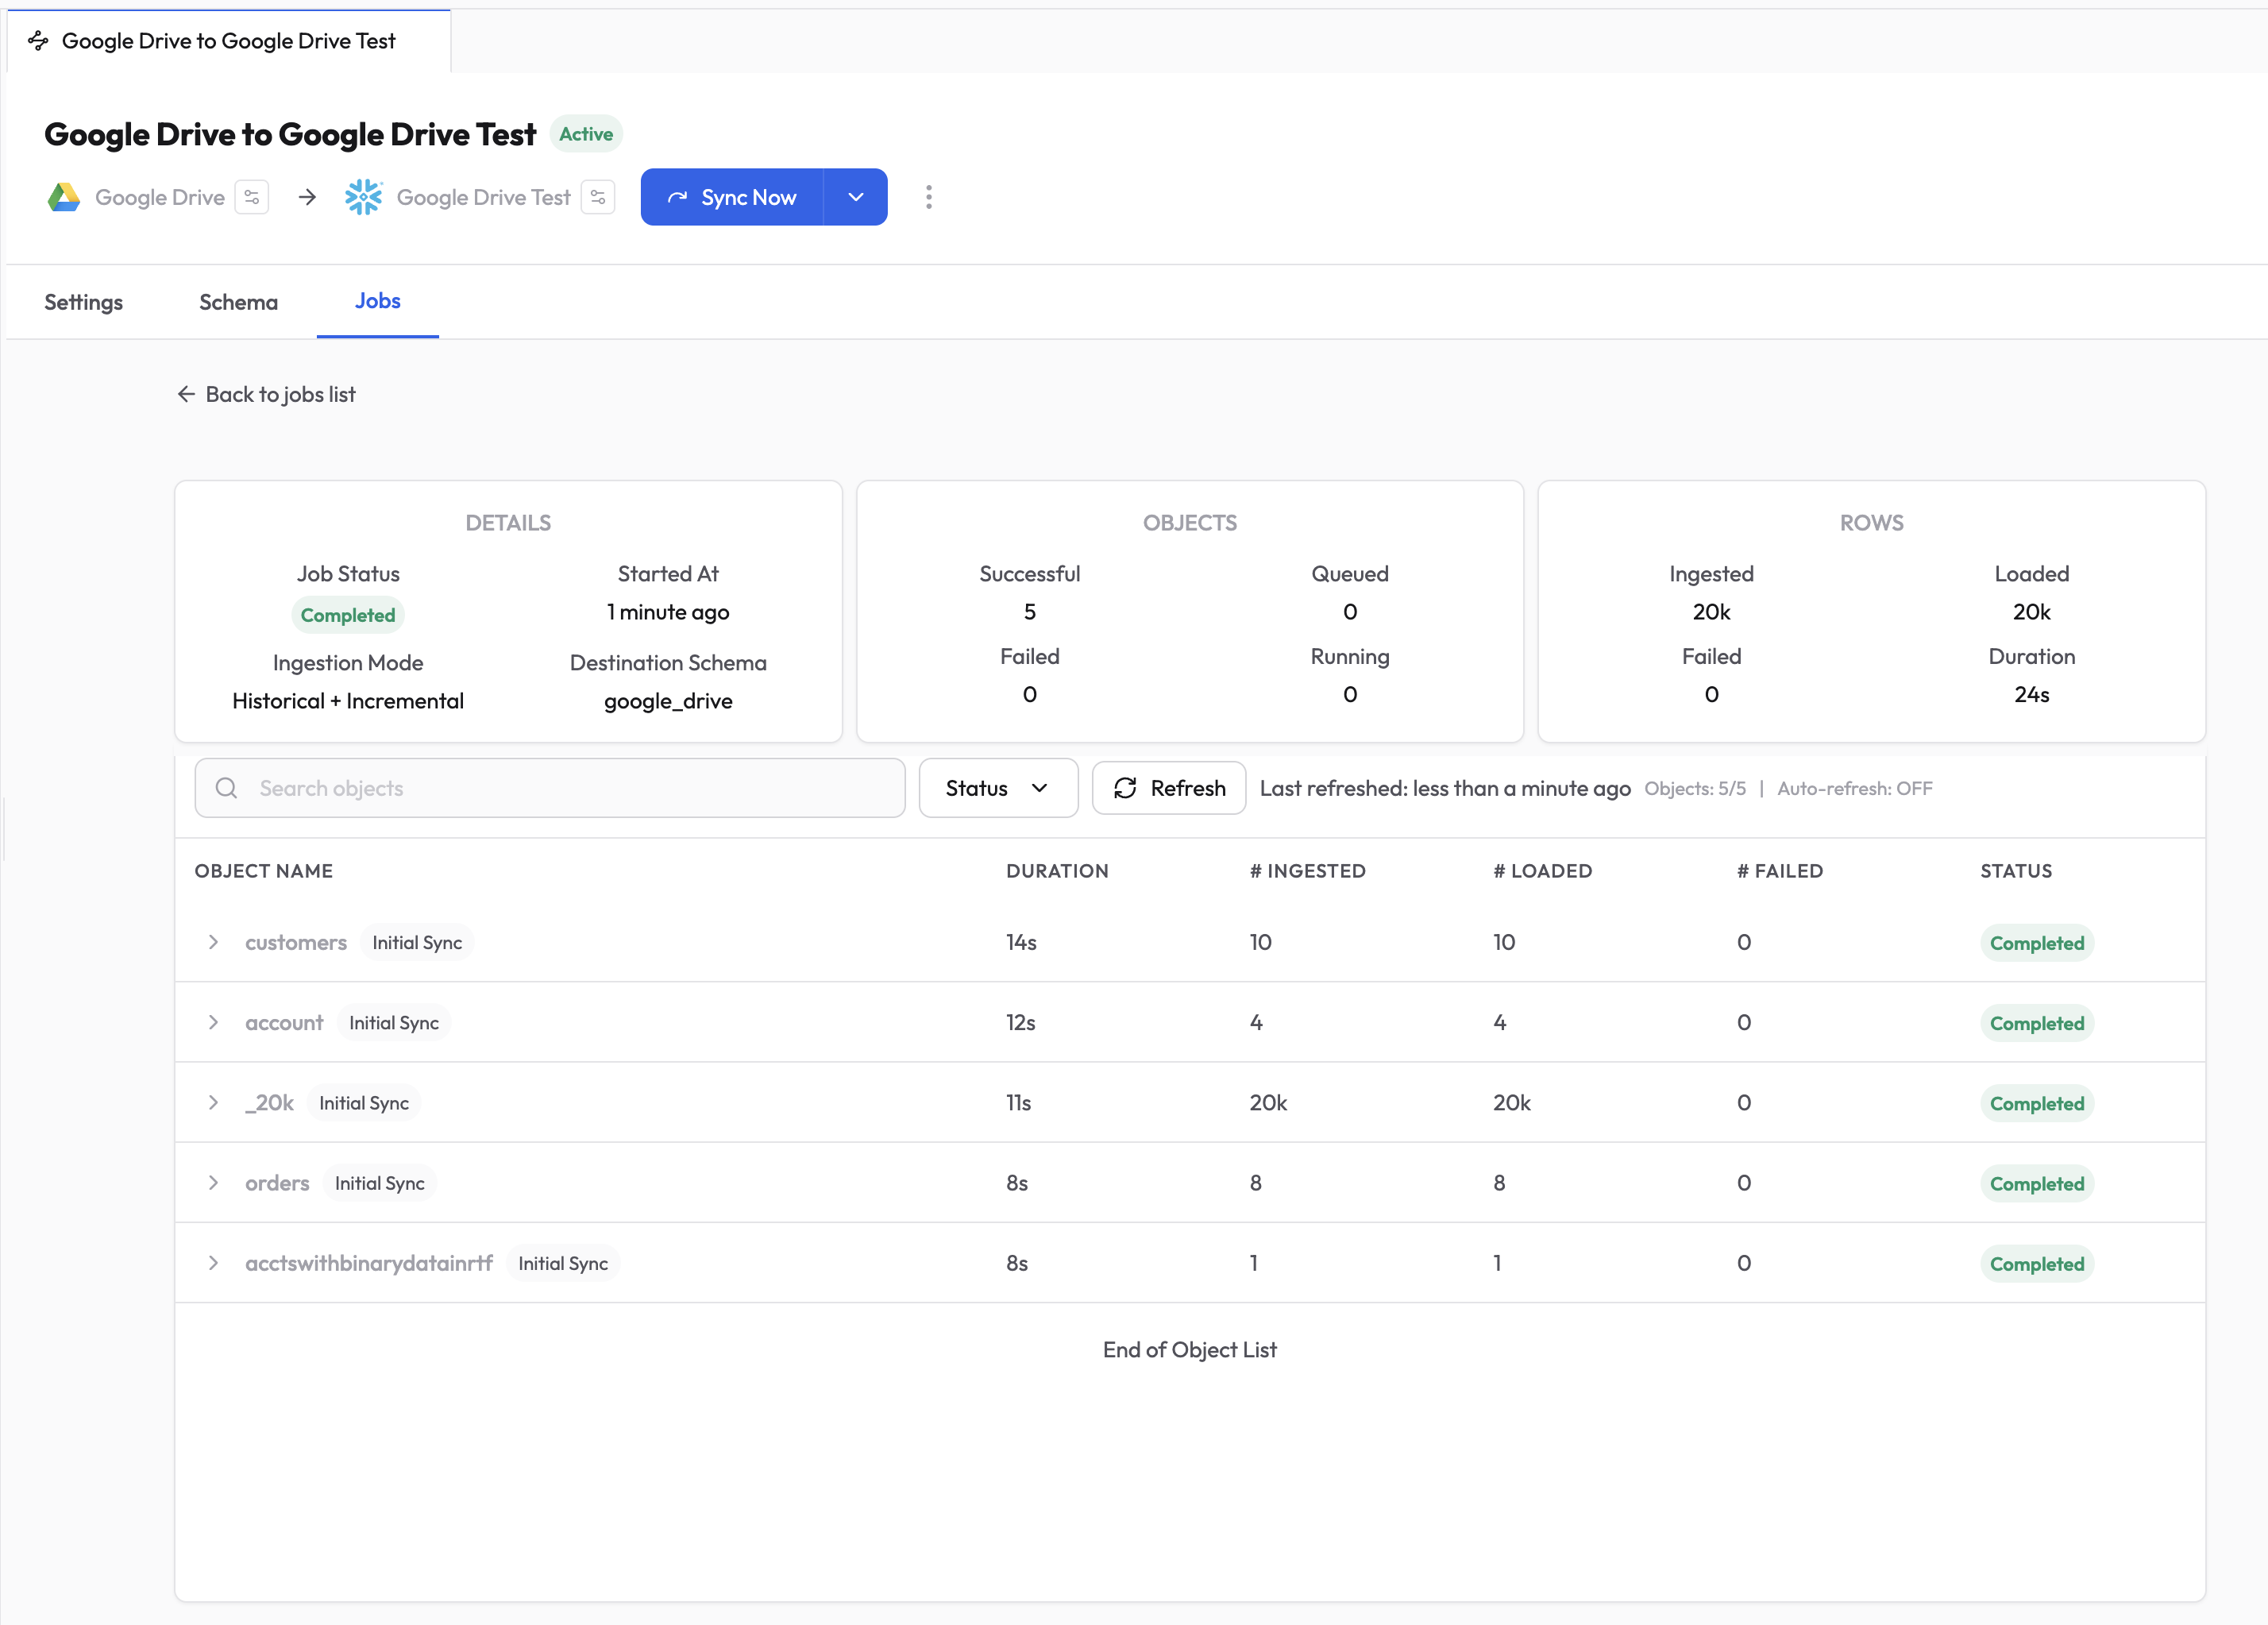Screen dimensions: 2268x1625
Task: Open Sync Now dropdown arrow
Action: tap(855, 197)
